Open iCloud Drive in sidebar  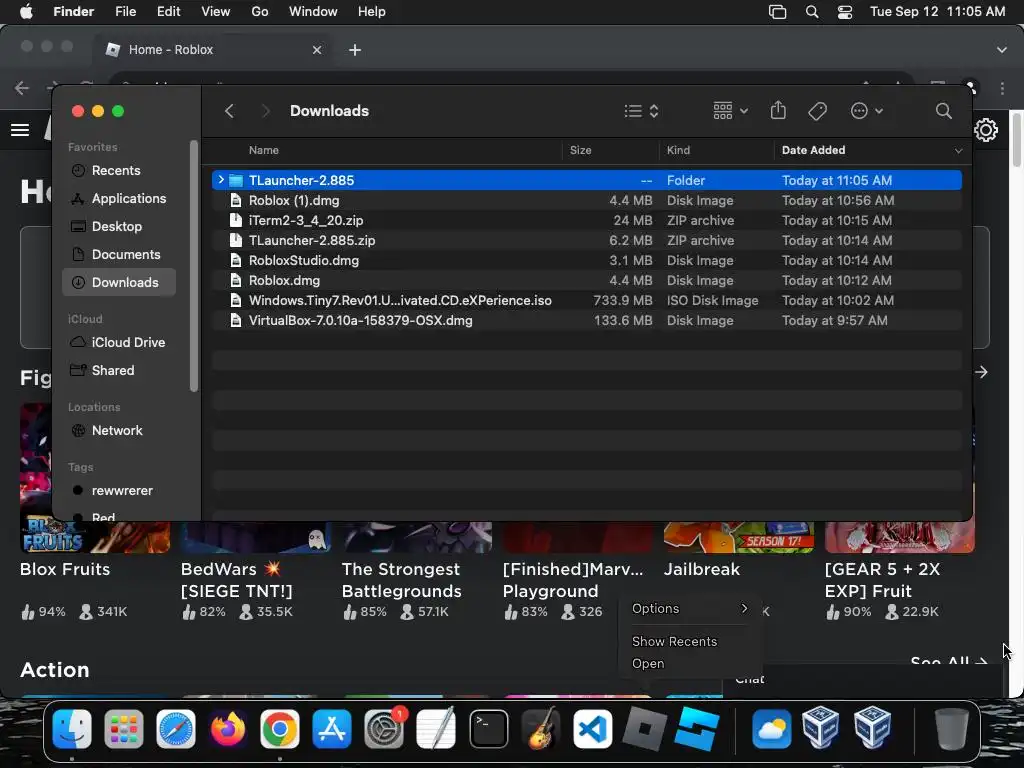point(119,342)
